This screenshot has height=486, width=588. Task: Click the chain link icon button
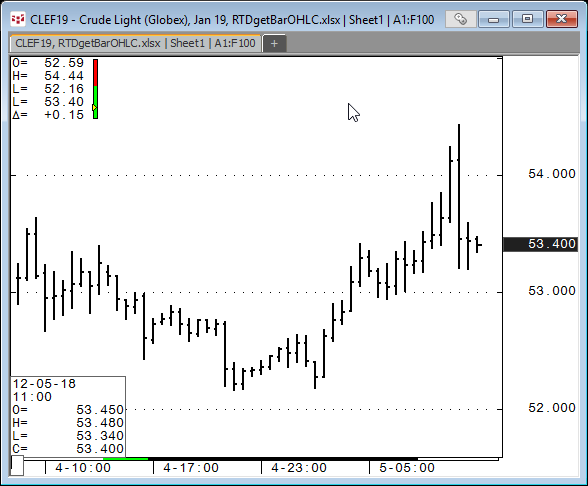click(x=460, y=19)
